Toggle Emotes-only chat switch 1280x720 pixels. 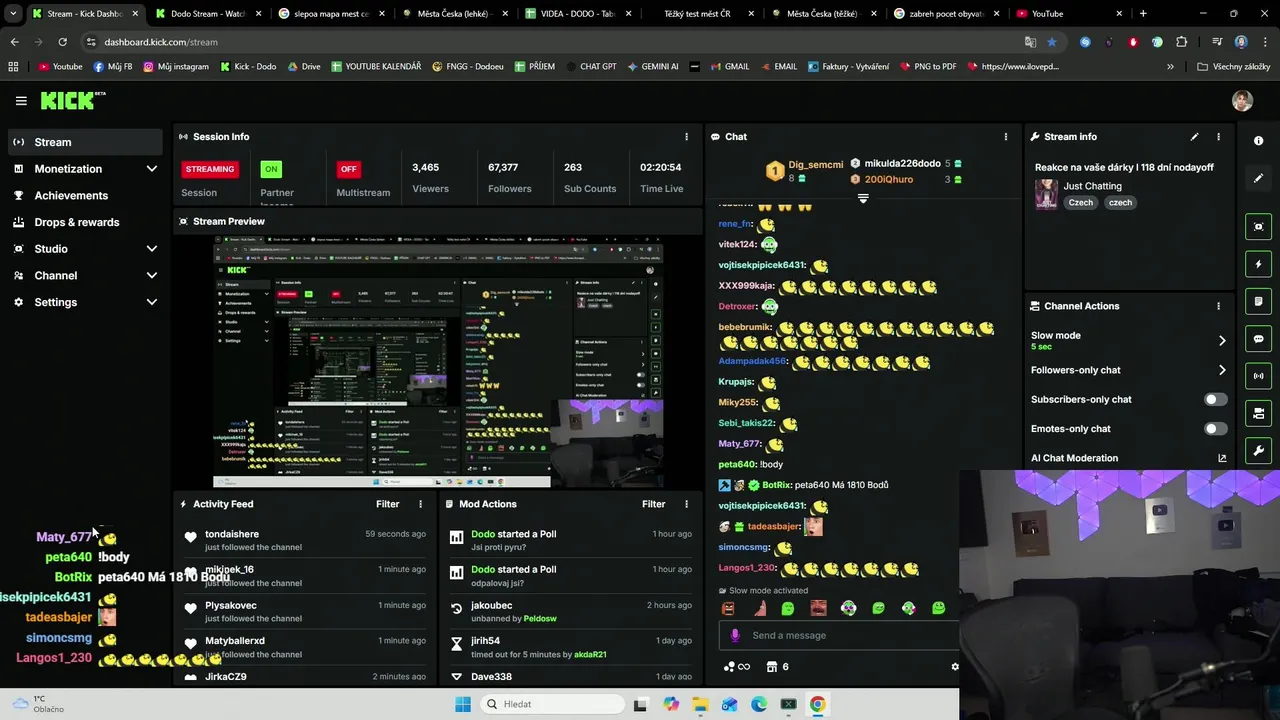click(1215, 429)
